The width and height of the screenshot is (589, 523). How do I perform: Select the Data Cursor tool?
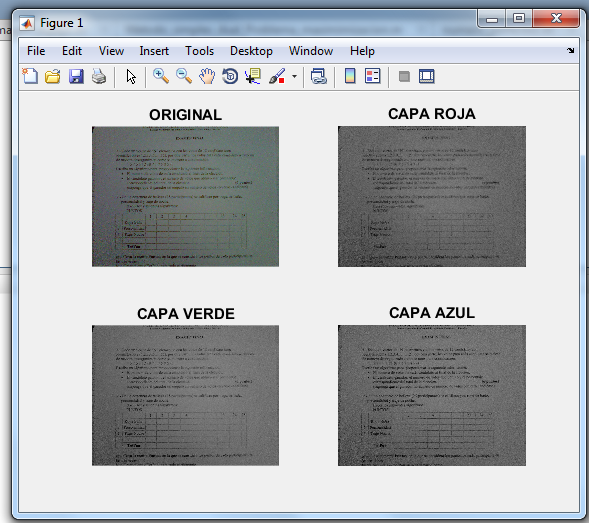(253, 76)
